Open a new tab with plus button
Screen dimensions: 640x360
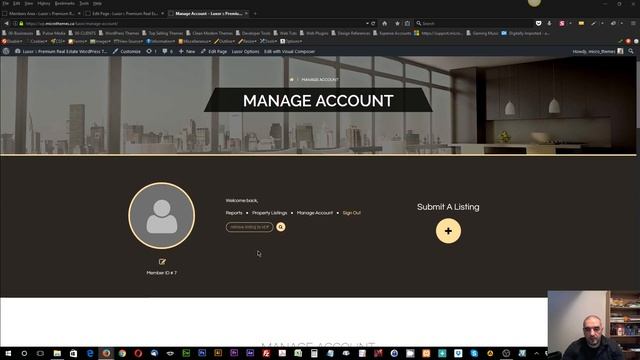[x=255, y=13]
